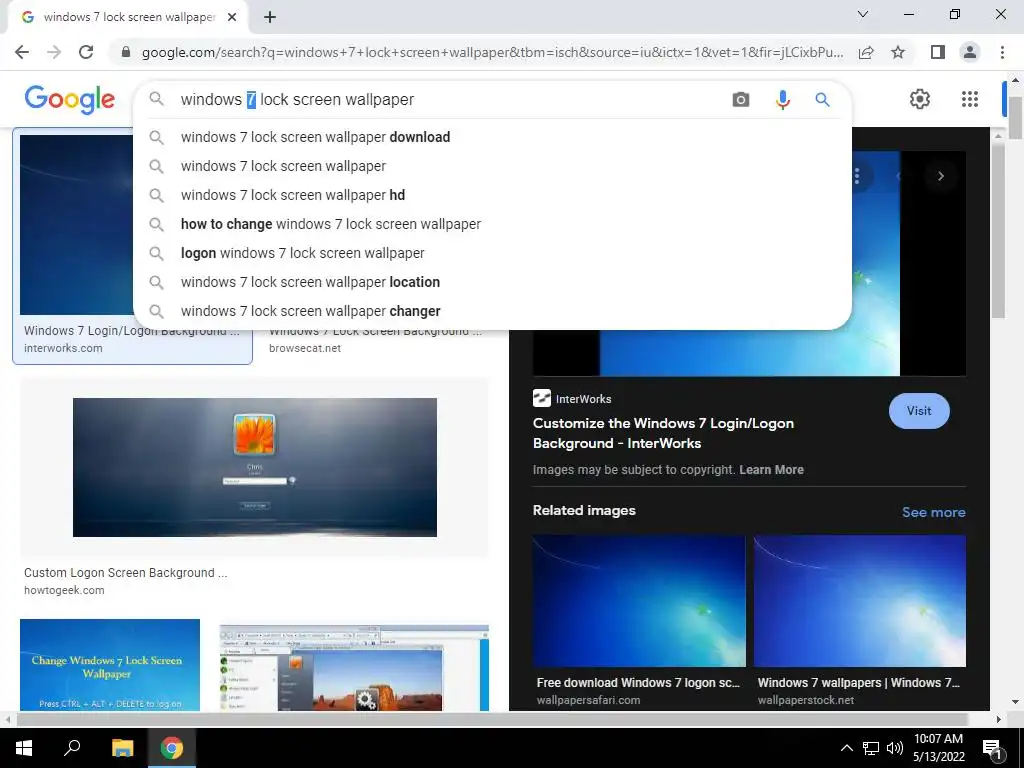Search by image with the camera icon
This screenshot has width=1024, height=768.
(x=741, y=99)
